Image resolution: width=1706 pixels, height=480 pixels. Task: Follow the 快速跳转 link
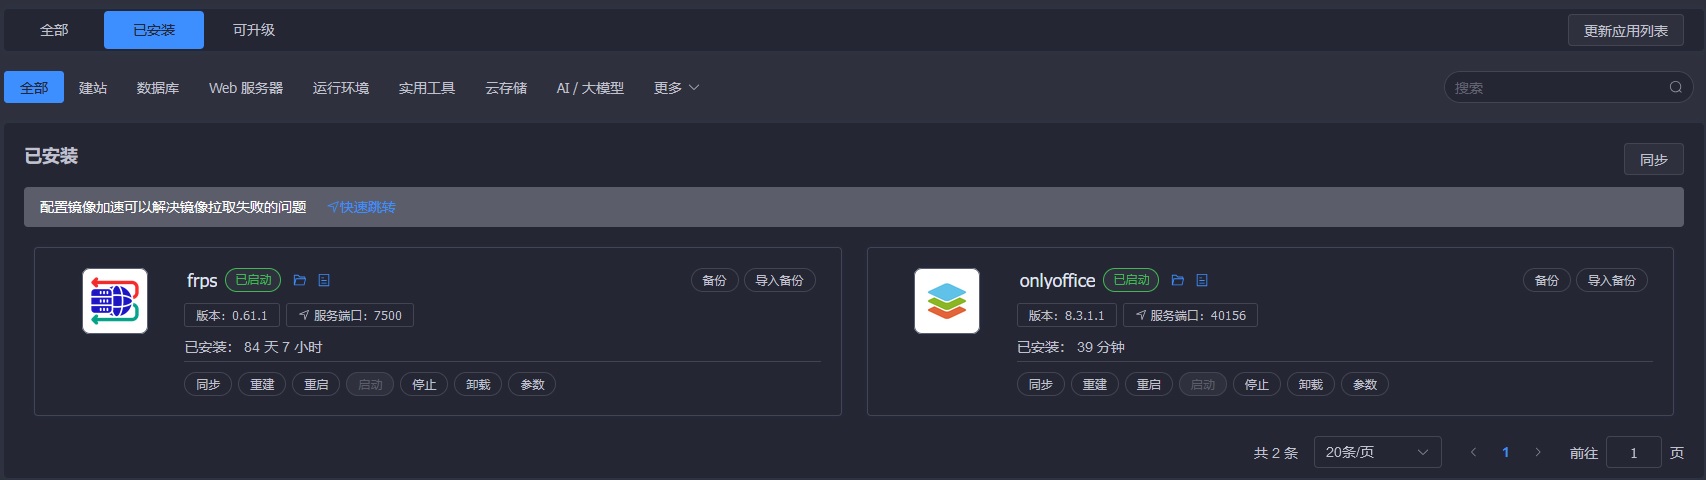362,207
